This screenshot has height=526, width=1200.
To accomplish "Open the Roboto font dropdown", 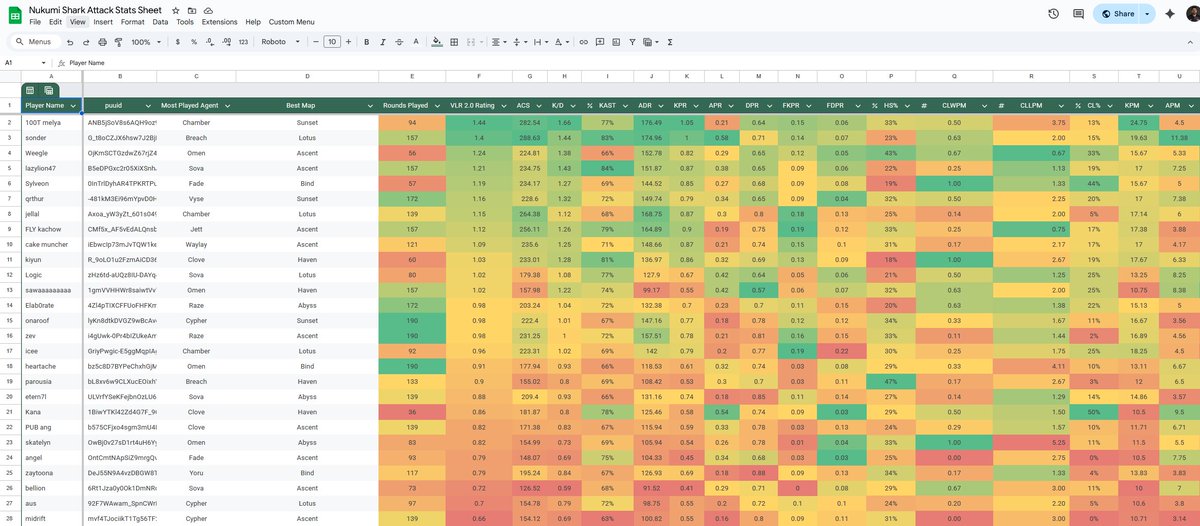I will (279, 42).
